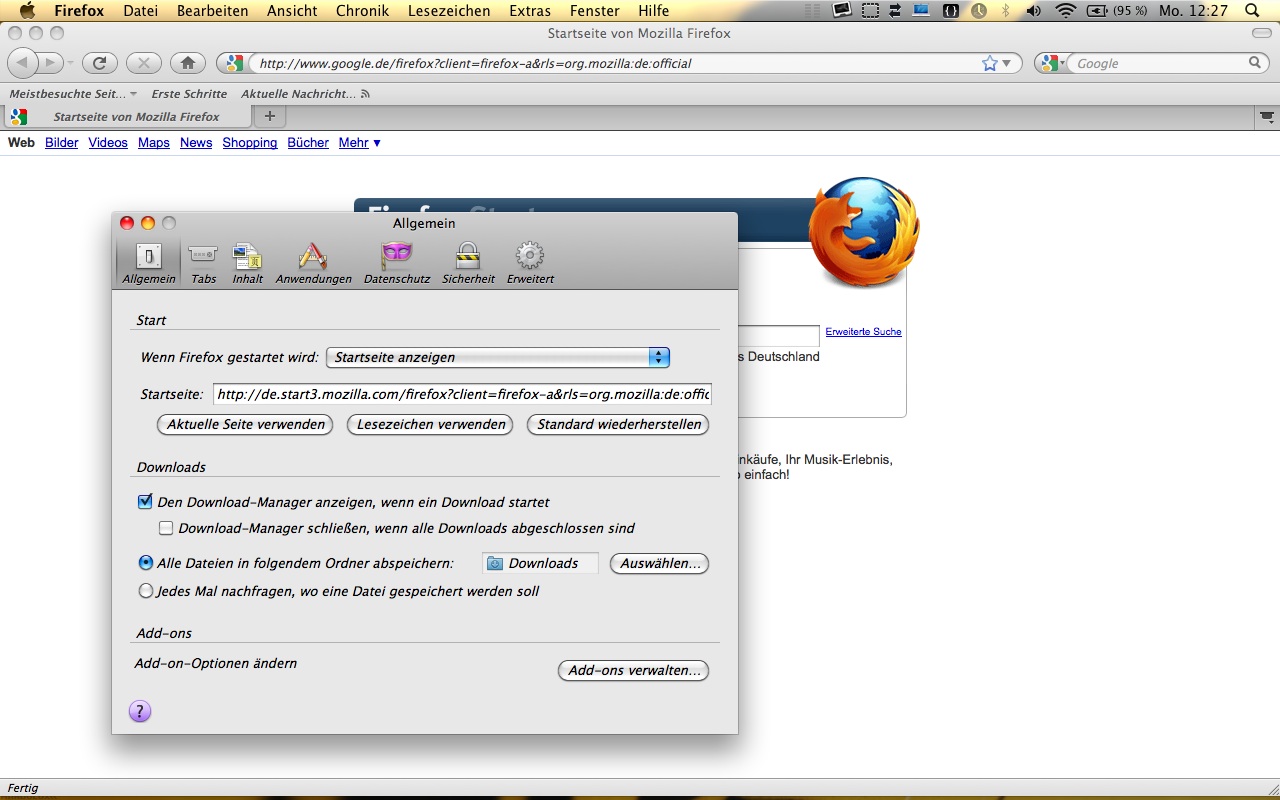The image size is (1280, 800).
Task: Click the sync arrows menu bar icon
Action: (895, 11)
